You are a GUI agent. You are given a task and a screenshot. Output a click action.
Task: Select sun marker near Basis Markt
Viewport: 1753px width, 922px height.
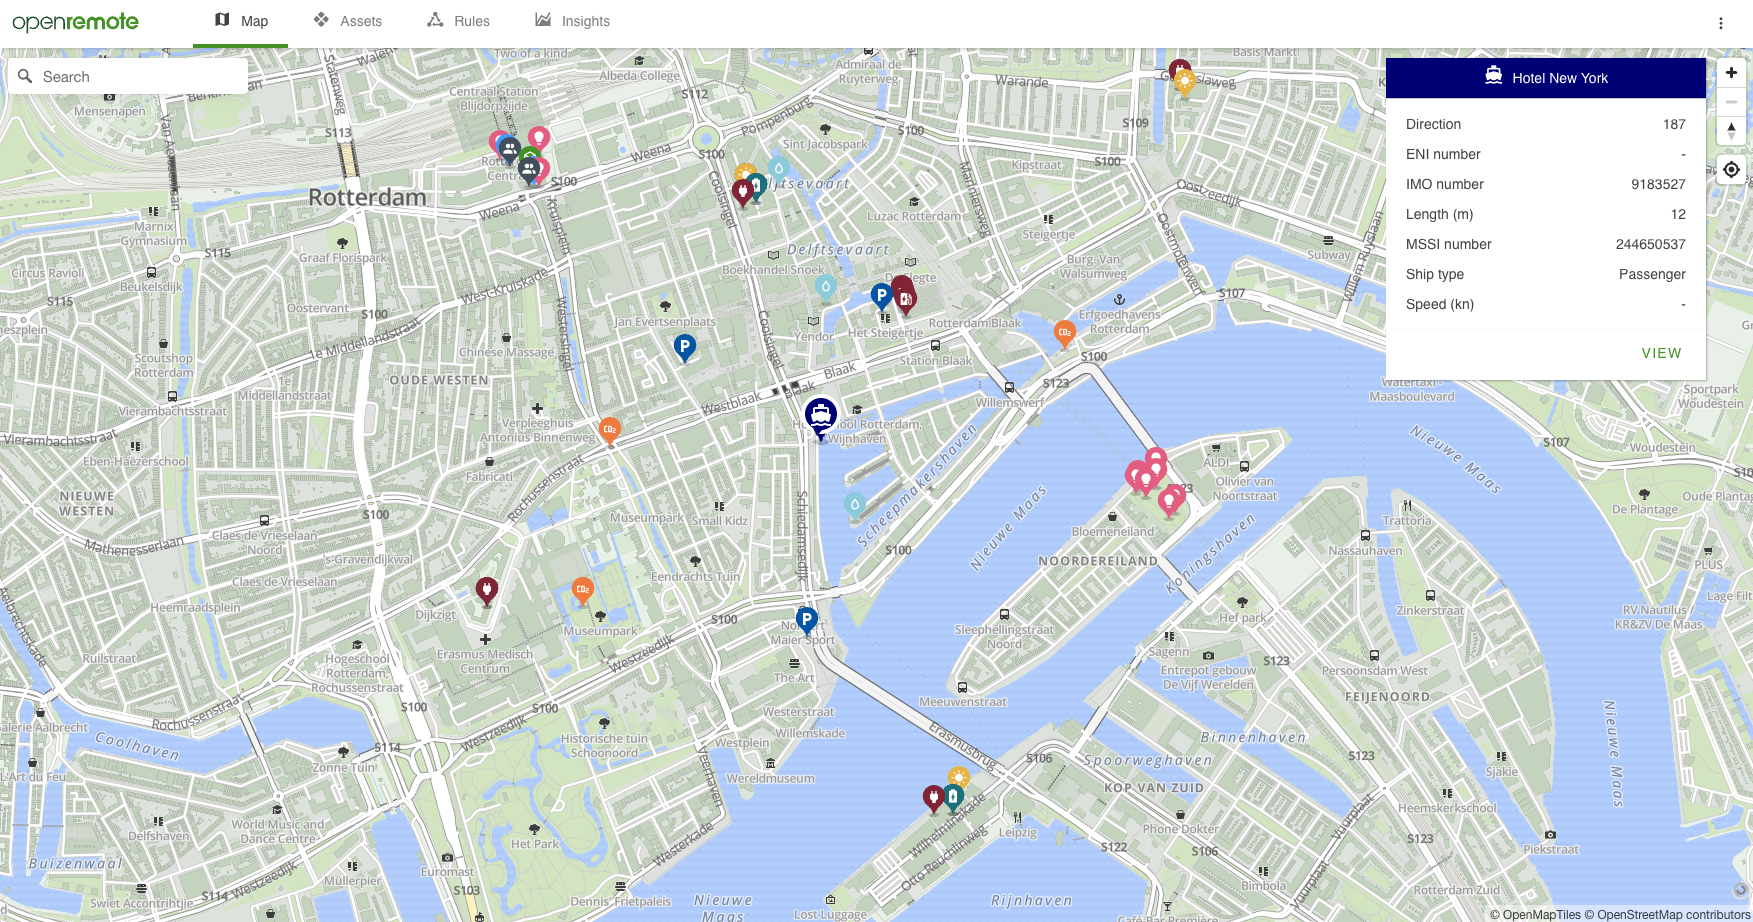click(x=1184, y=81)
